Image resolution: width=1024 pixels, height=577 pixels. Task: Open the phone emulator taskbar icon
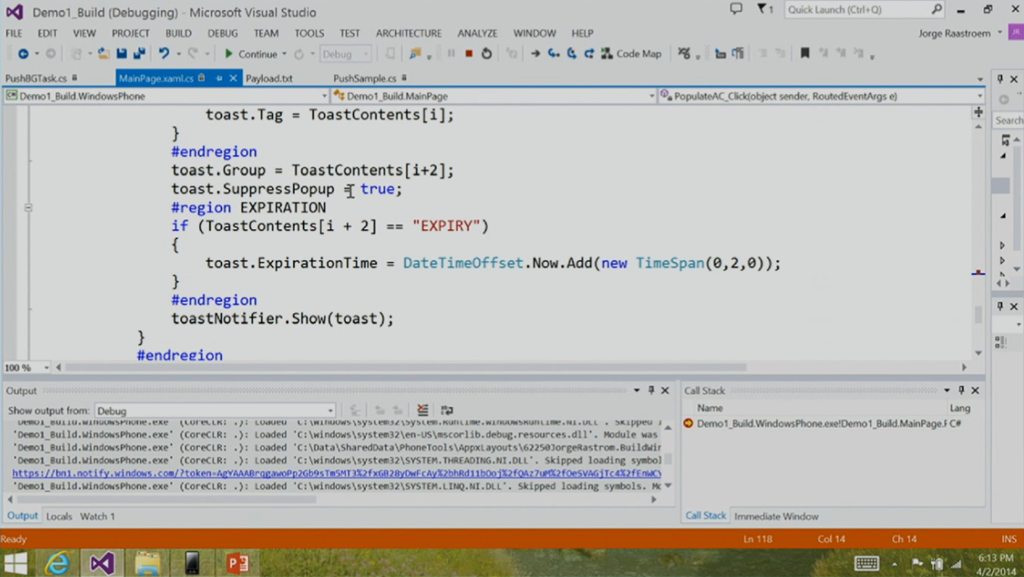click(x=192, y=563)
